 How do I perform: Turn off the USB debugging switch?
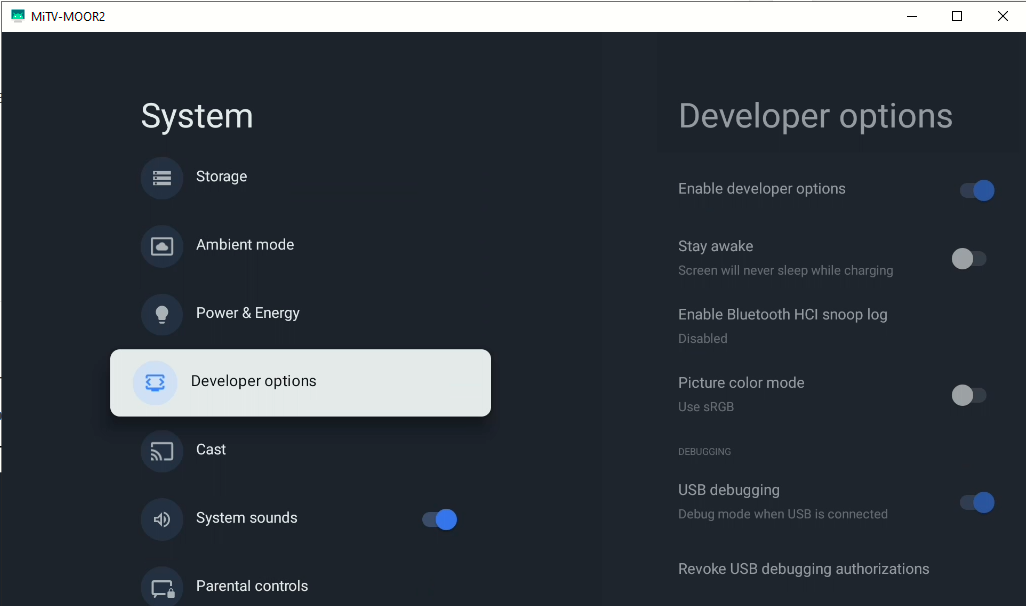(977, 502)
